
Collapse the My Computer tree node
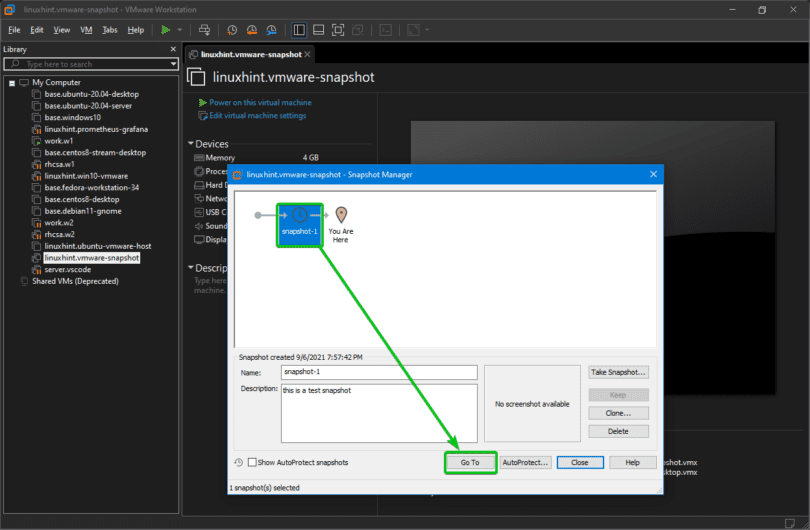12,83
